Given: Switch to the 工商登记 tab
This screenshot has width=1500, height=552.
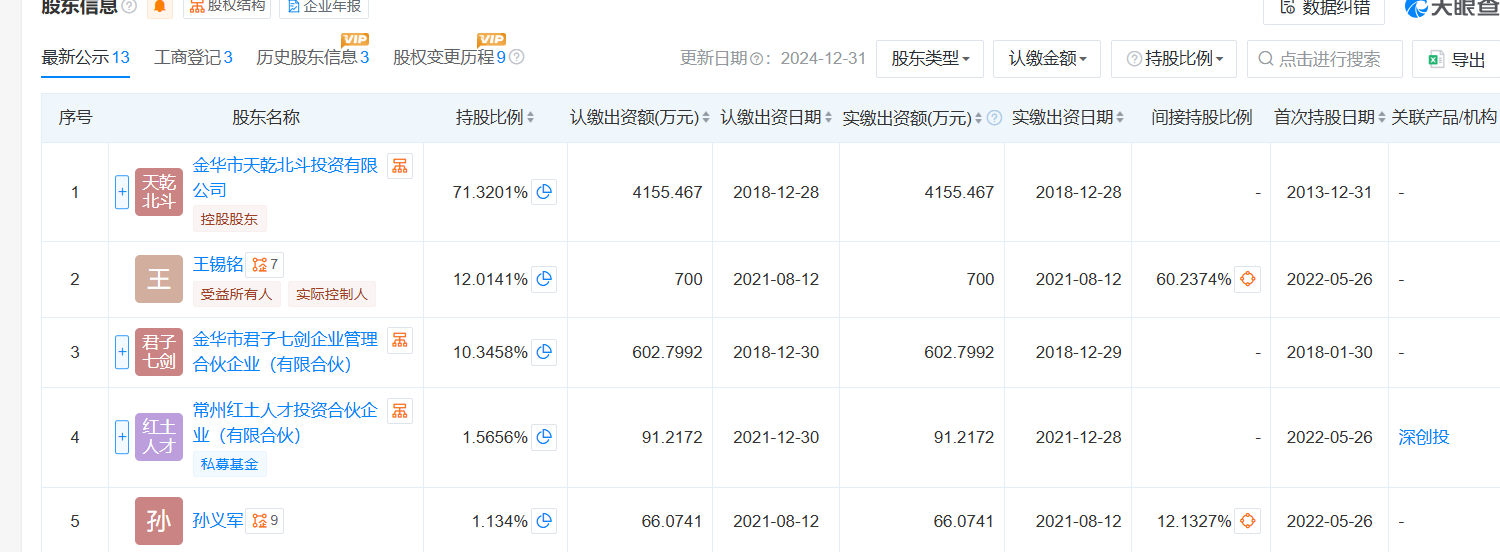Looking at the screenshot, I should tap(193, 57).
